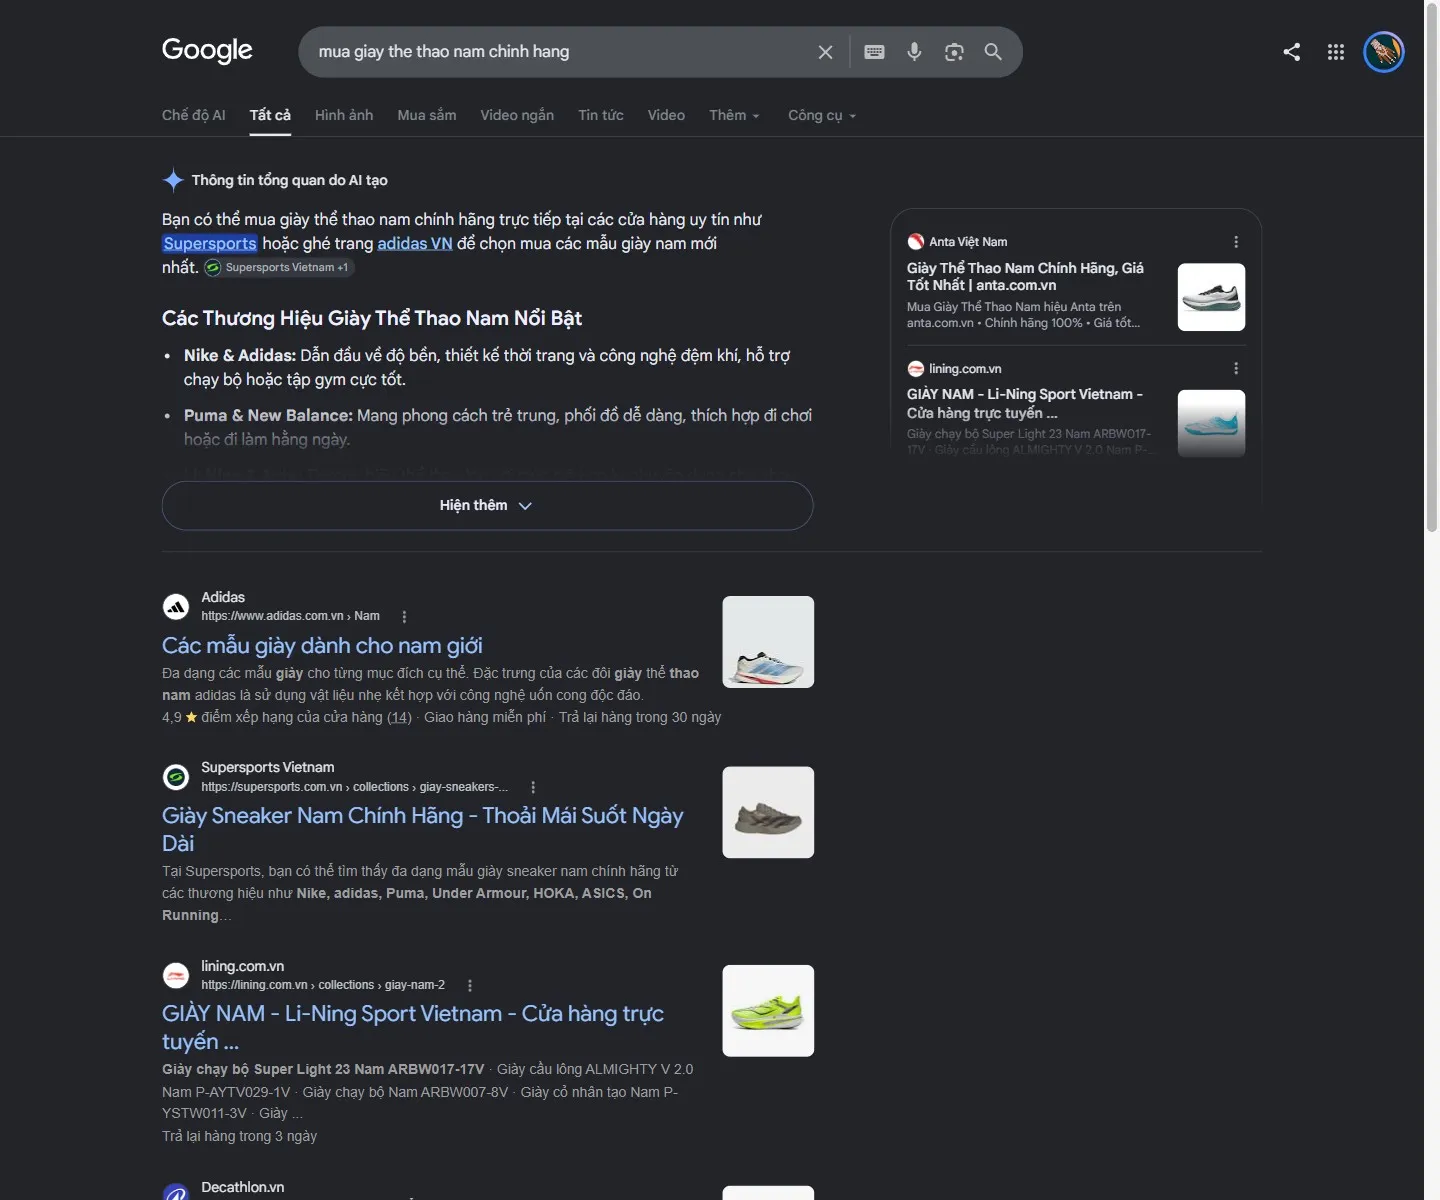The image size is (1440, 1200).
Task: Clear the search box text
Action: (x=825, y=52)
